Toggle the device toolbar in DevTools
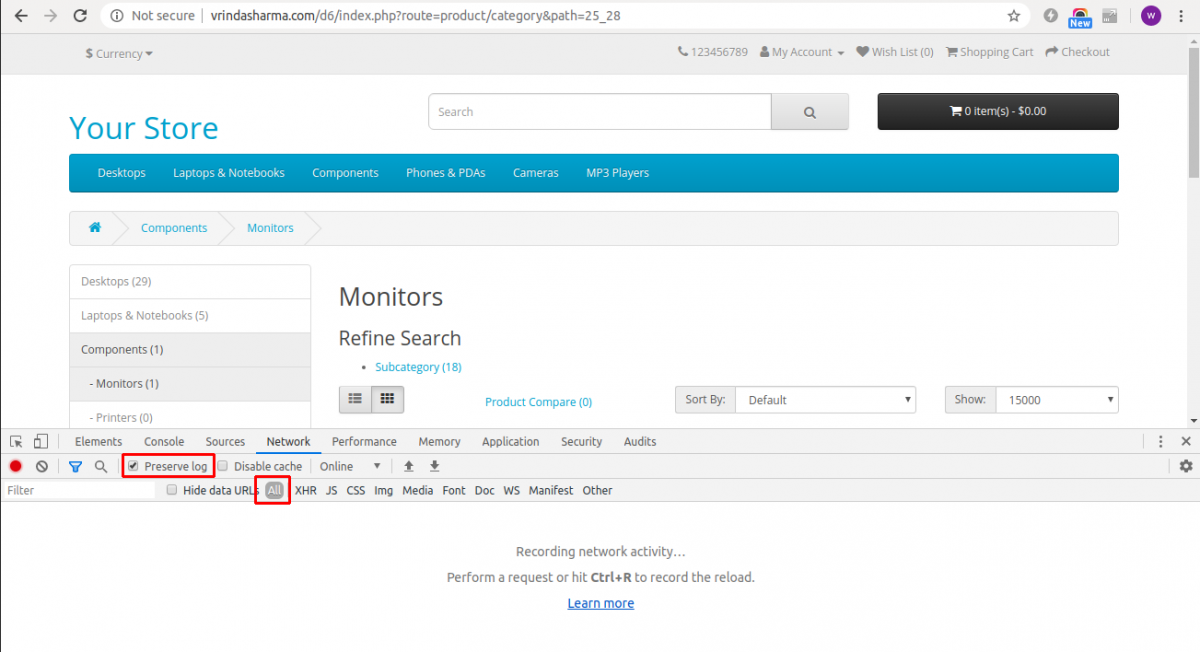Image resolution: width=1200 pixels, height=652 pixels. [x=39, y=441]
